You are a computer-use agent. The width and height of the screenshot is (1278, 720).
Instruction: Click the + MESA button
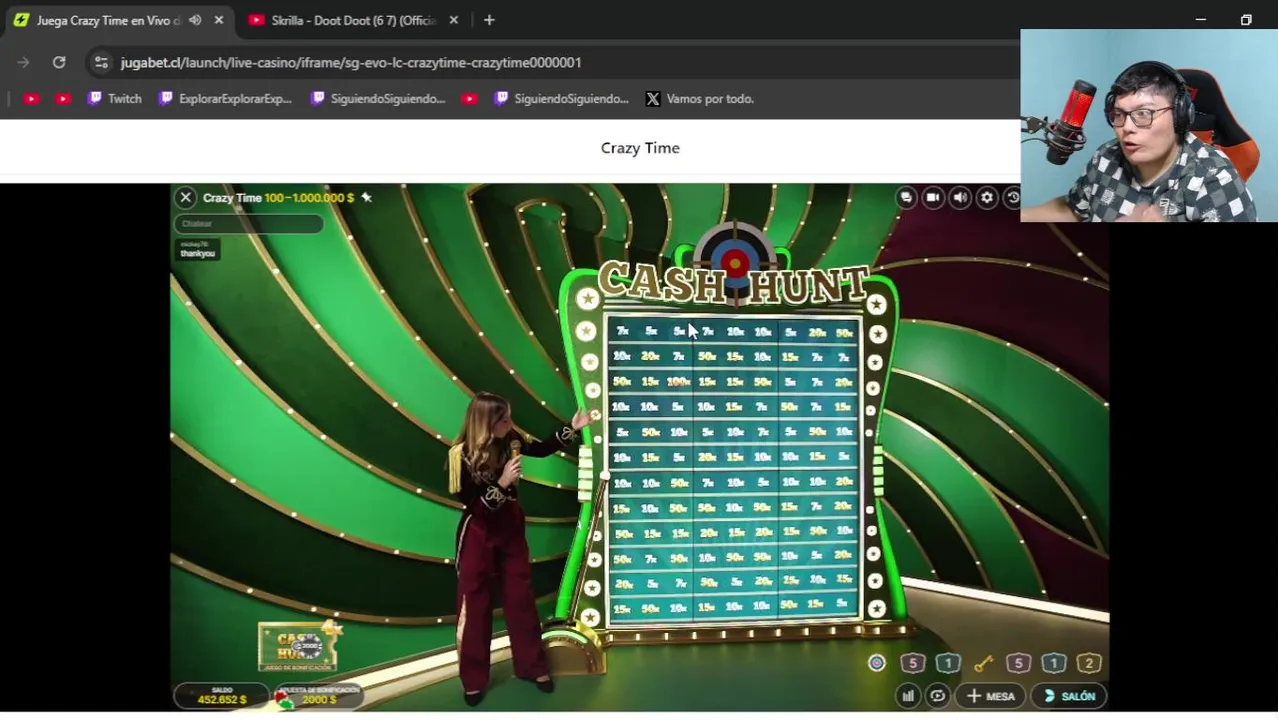(x=991, y=696)
